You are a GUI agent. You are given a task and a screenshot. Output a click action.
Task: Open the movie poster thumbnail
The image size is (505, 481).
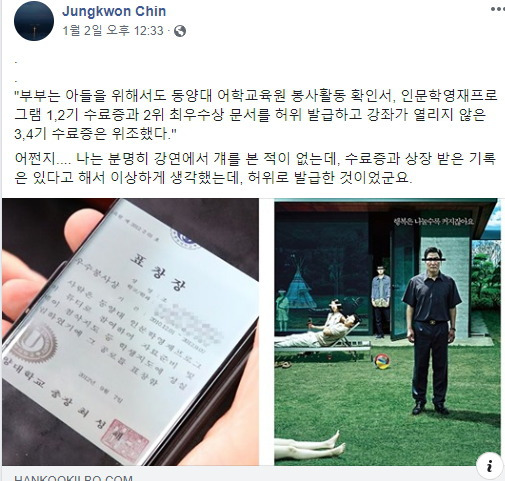click(387, 332)
